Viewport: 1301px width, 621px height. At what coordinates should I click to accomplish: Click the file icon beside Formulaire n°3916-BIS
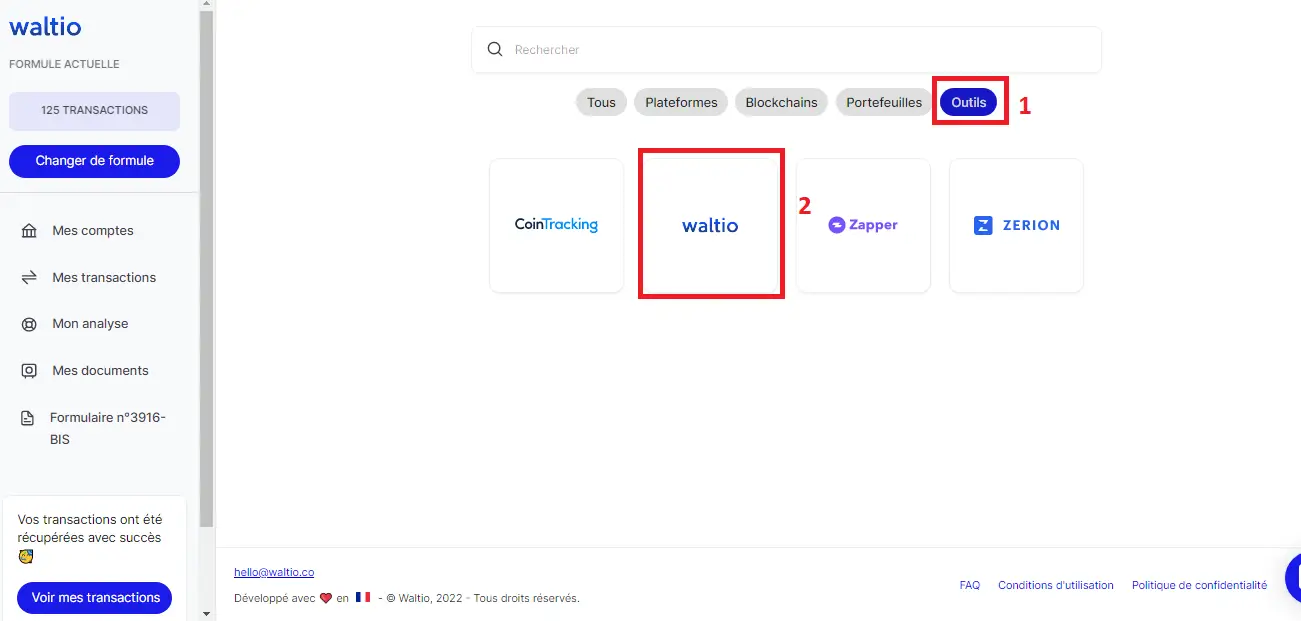tap(28, 418)
